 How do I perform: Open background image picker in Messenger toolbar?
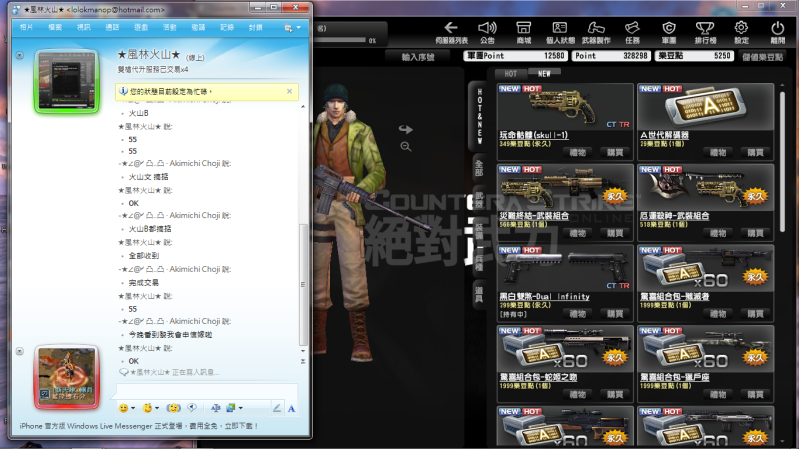click(x=231, y=408)
